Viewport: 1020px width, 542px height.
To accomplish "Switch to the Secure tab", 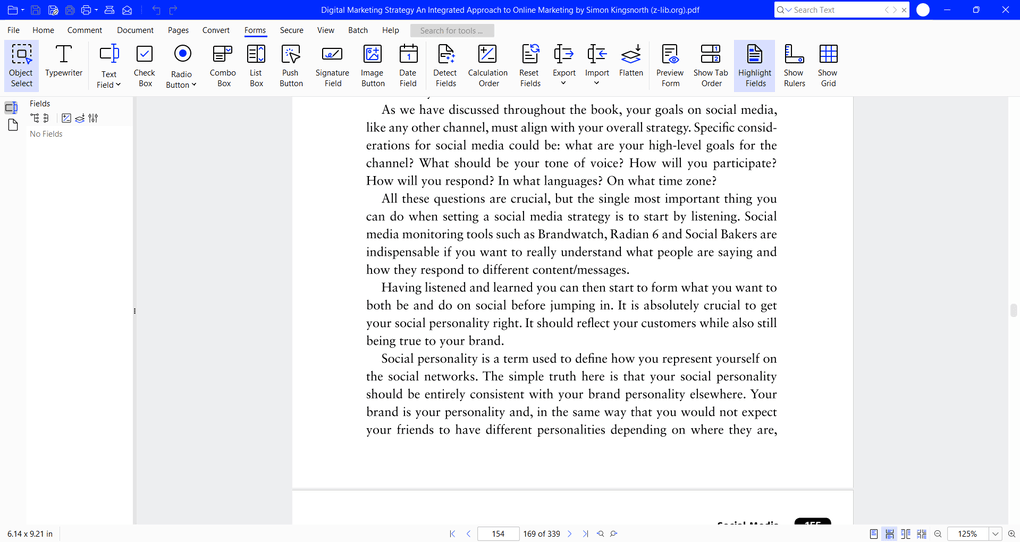I will pyautogui.click(x=291, y=30).
